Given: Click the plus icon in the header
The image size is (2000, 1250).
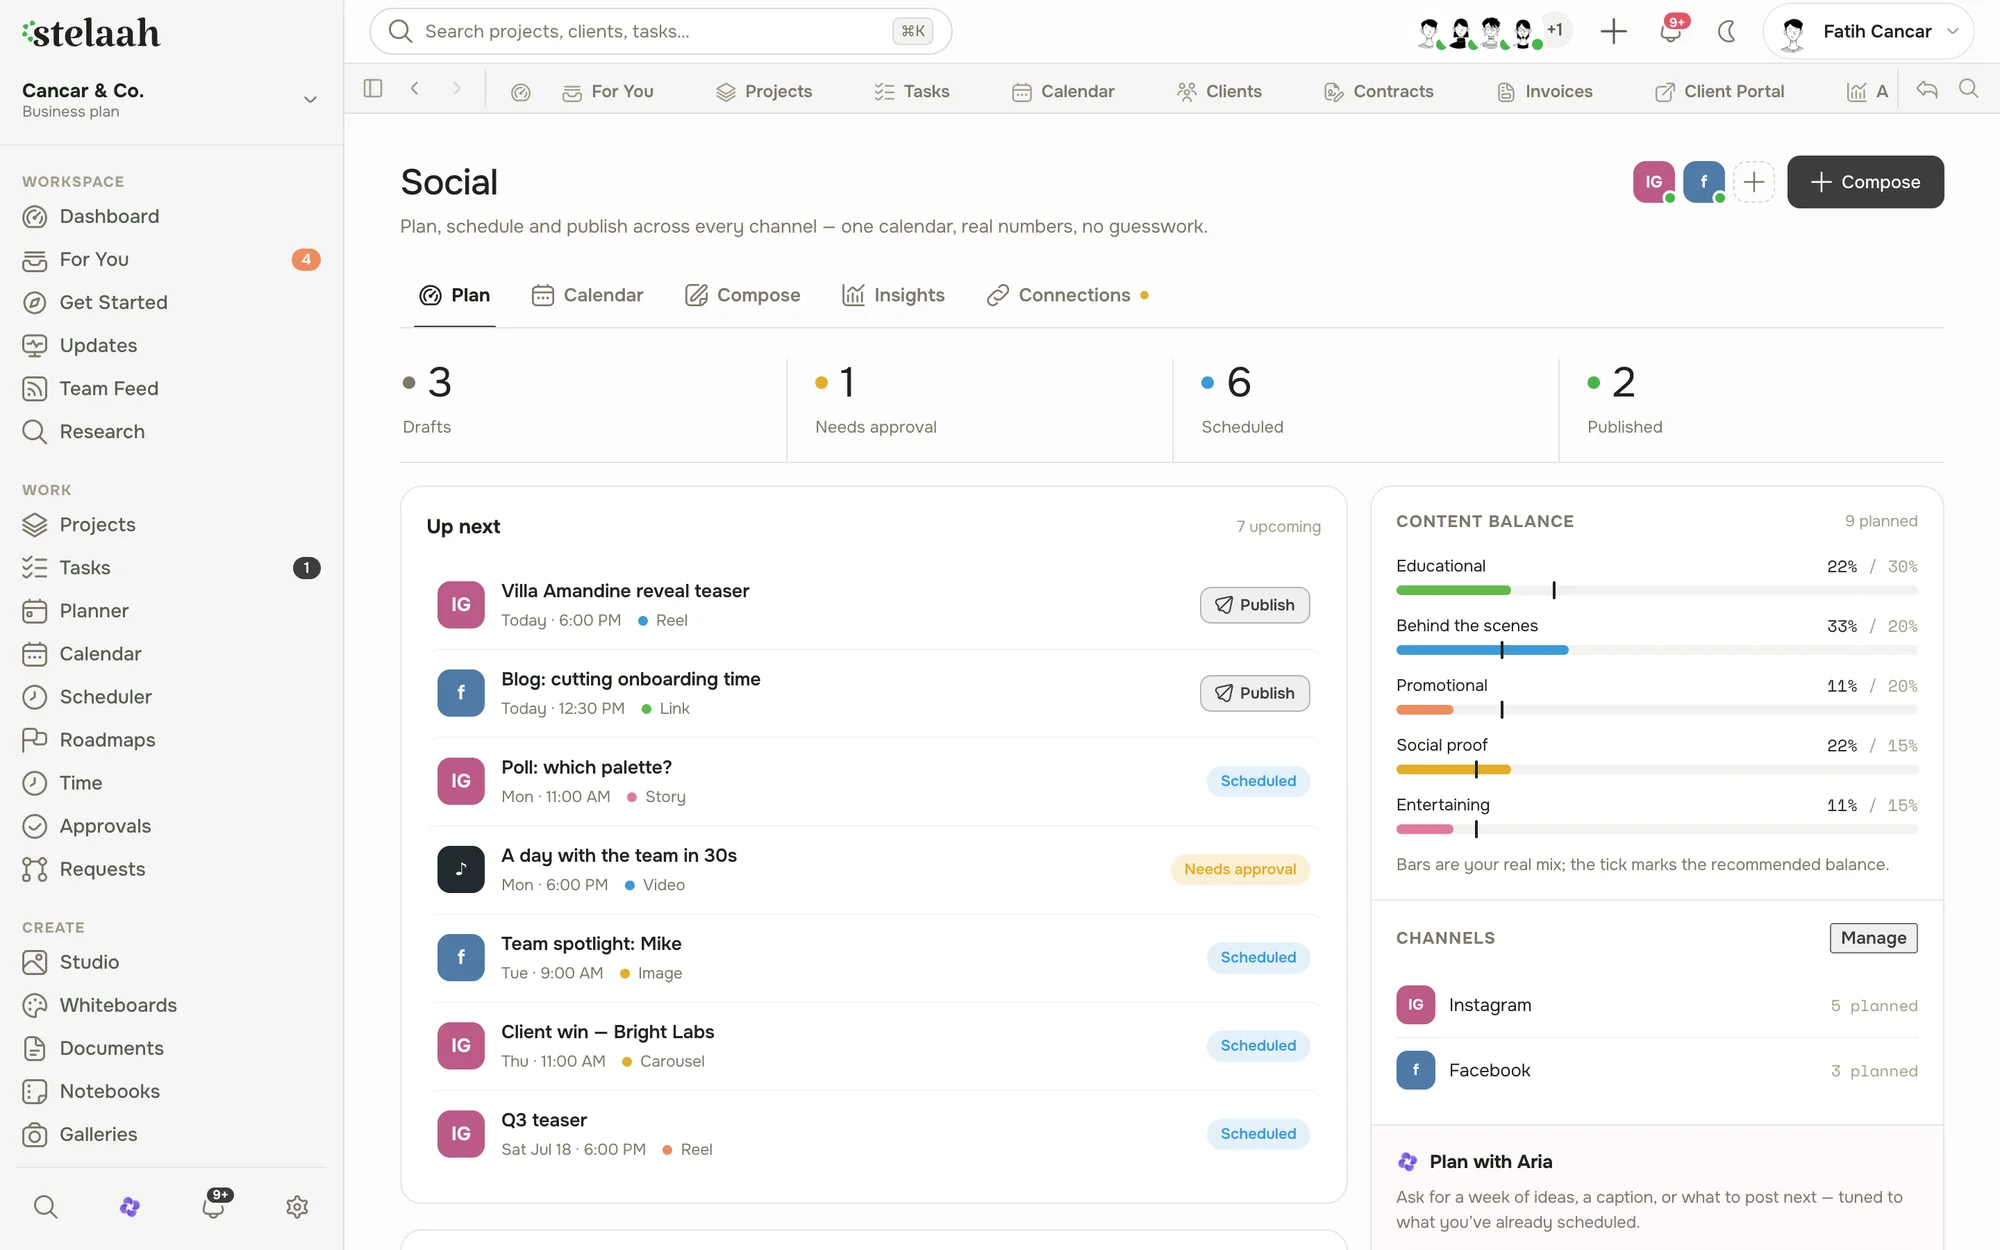Looking at the screenshot, I should (1613, 31).
